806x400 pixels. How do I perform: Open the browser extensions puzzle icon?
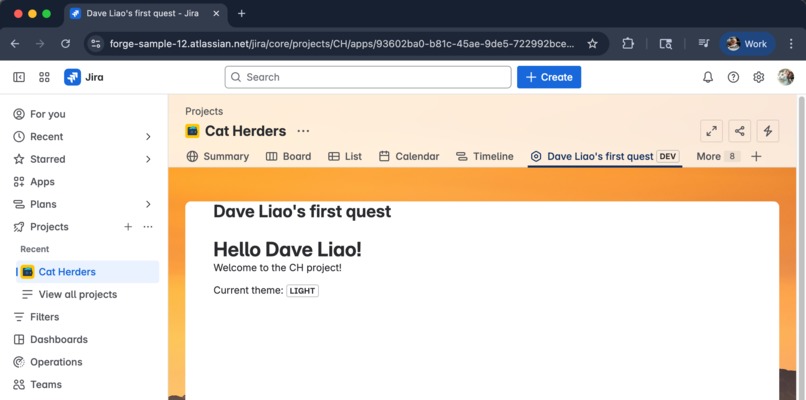[628, 44]
